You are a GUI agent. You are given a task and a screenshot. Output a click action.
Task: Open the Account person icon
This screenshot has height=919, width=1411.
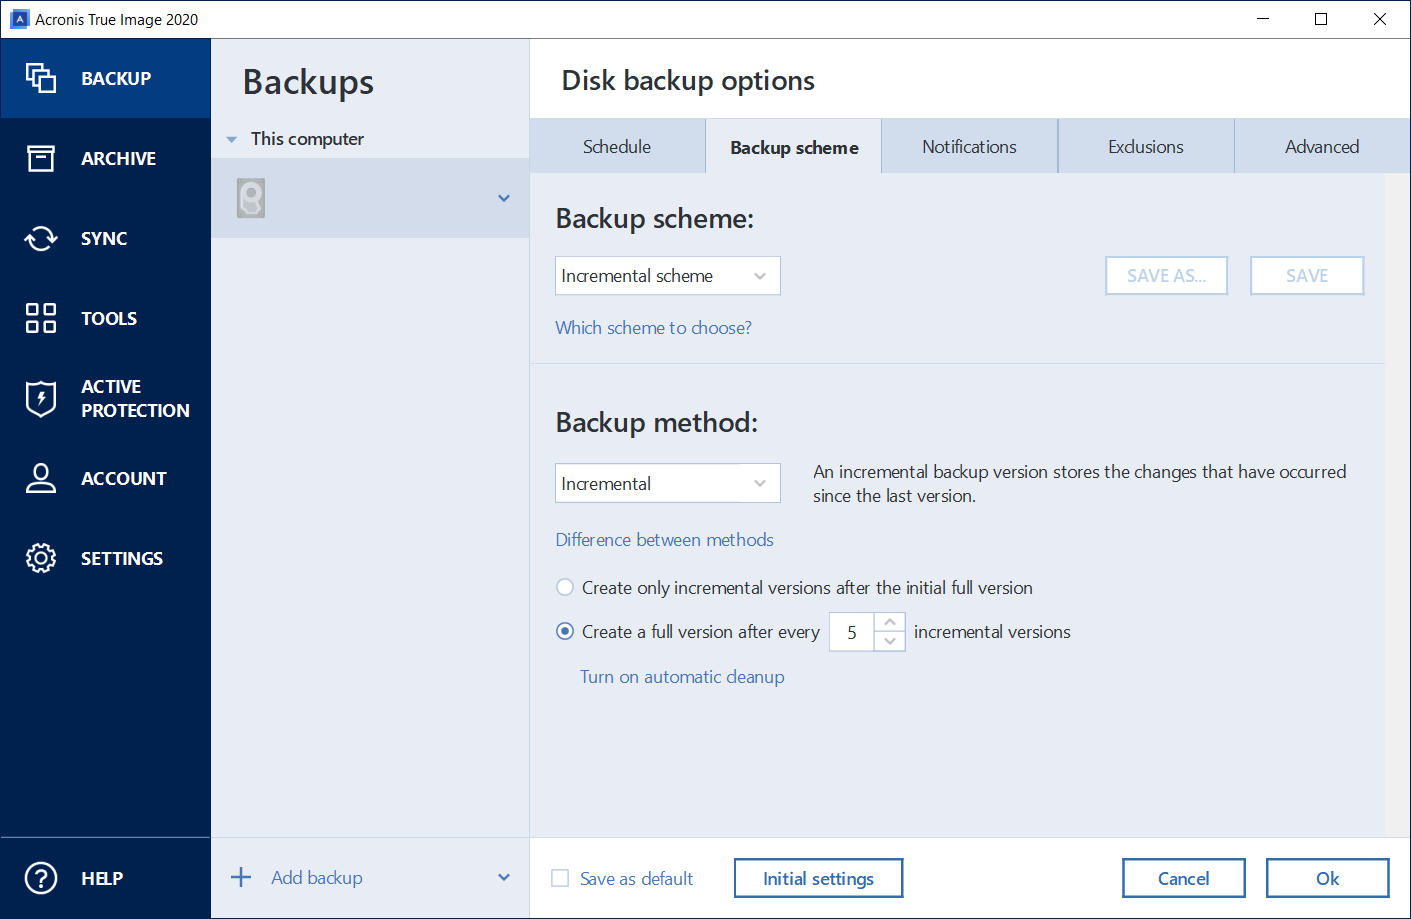(x=41, y=478)
